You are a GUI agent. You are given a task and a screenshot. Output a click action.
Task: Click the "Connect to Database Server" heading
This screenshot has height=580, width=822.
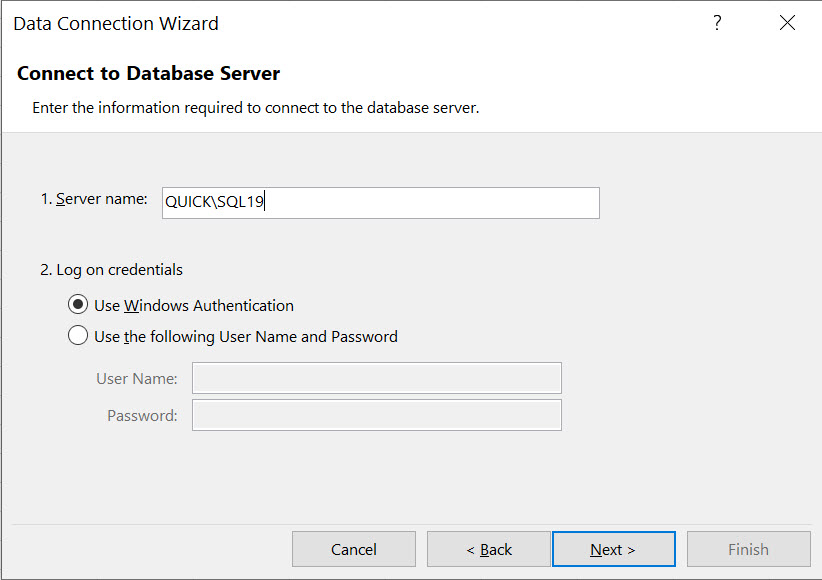tap(148, 73)
